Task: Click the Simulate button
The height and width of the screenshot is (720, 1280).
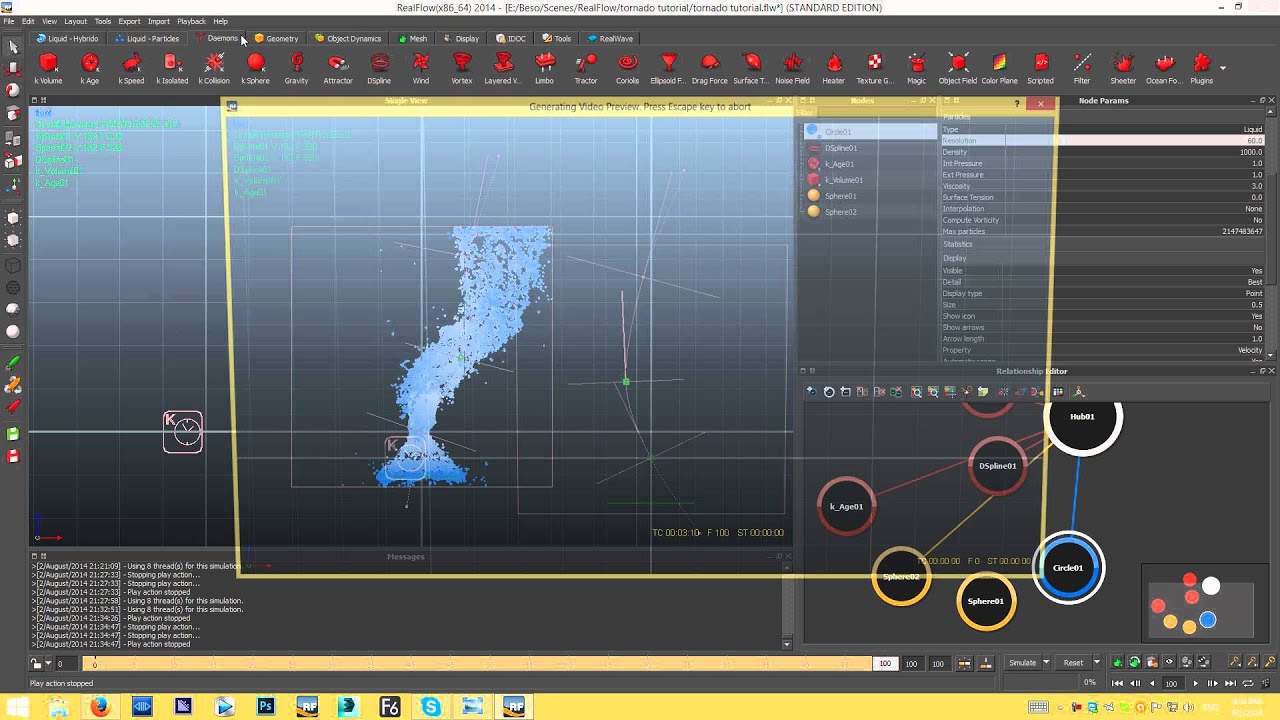Action: (1023, 663)
